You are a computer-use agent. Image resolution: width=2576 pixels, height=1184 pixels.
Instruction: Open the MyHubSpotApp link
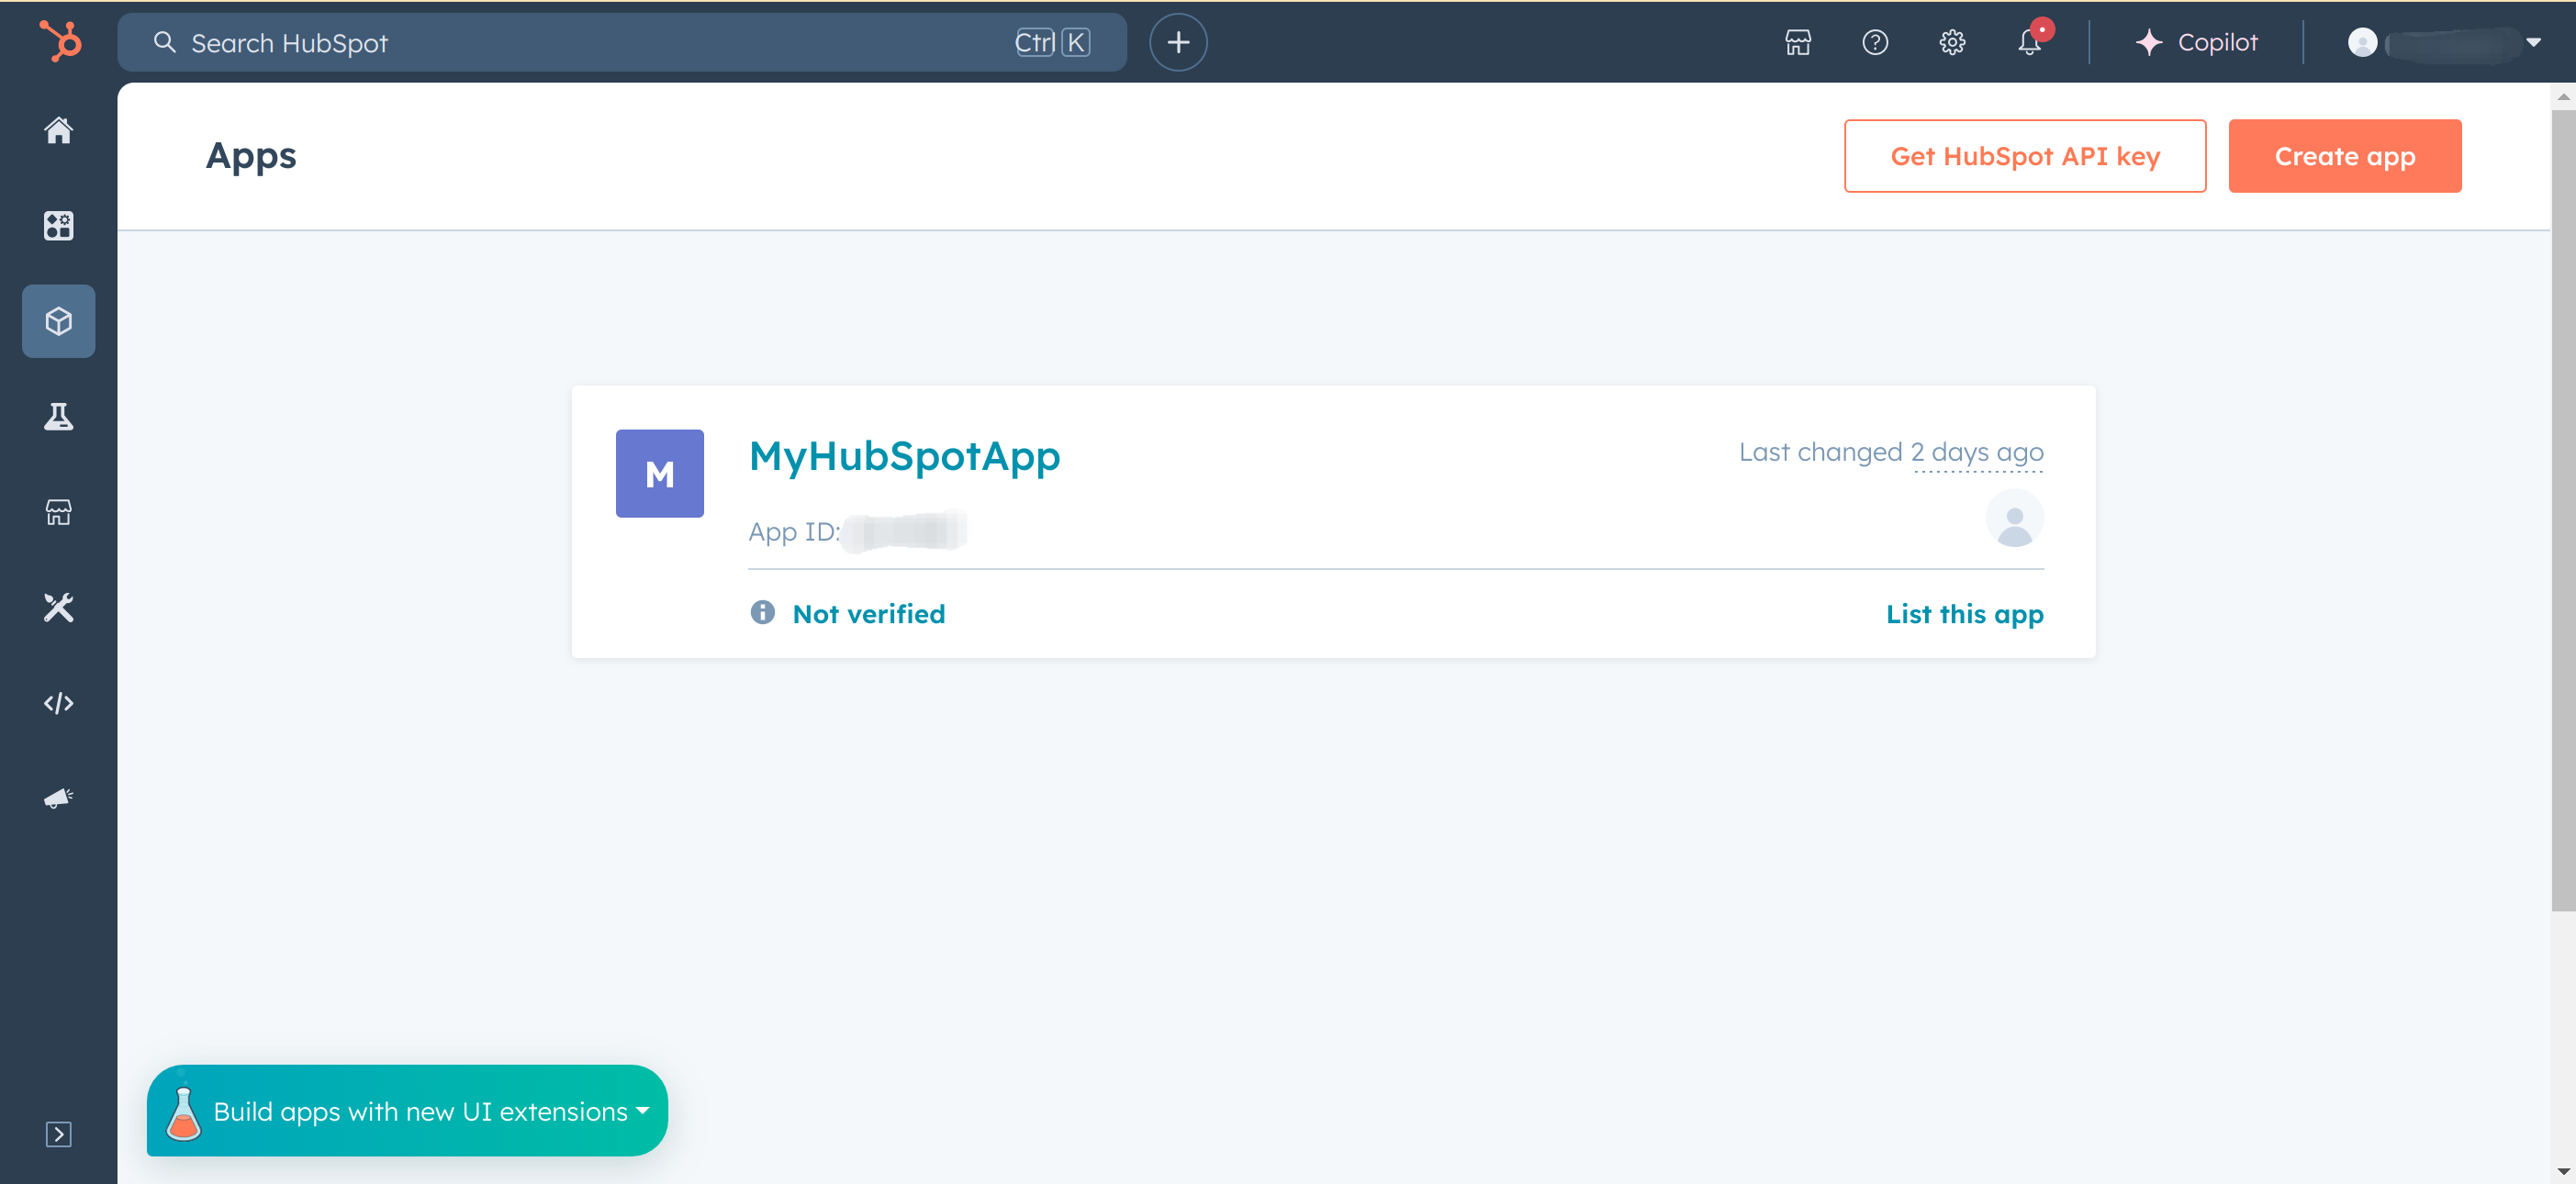pos(904,456)
